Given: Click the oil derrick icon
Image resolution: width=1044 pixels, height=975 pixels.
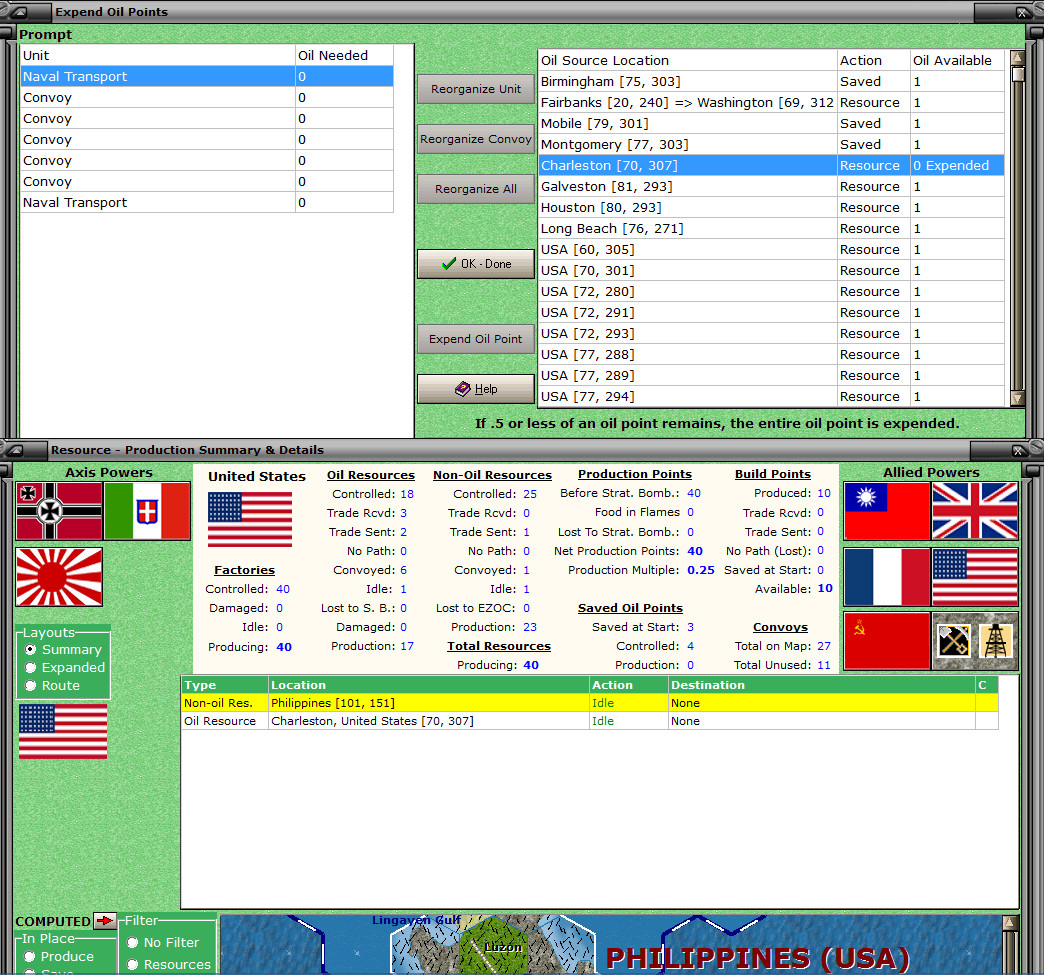Looking at the screenshot, I should [995, 641].
